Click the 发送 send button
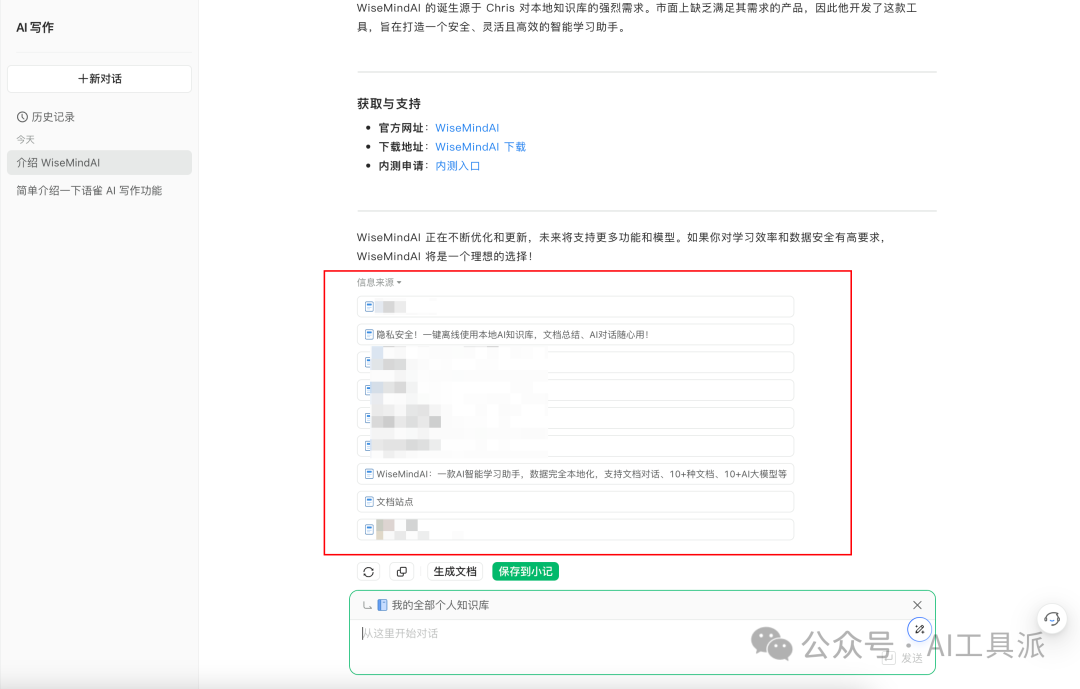Image resolution: width=1080 pixels, height=689 pixels. 903,658
